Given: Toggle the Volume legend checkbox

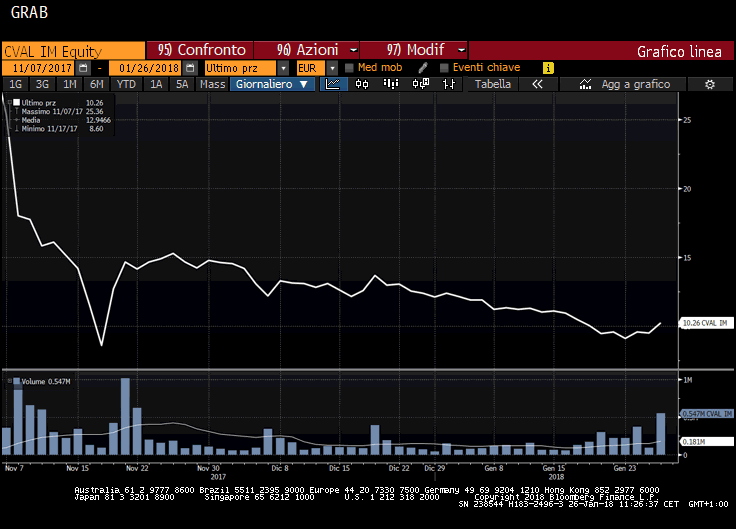Looking at the screenshot, I should point(16,381).
